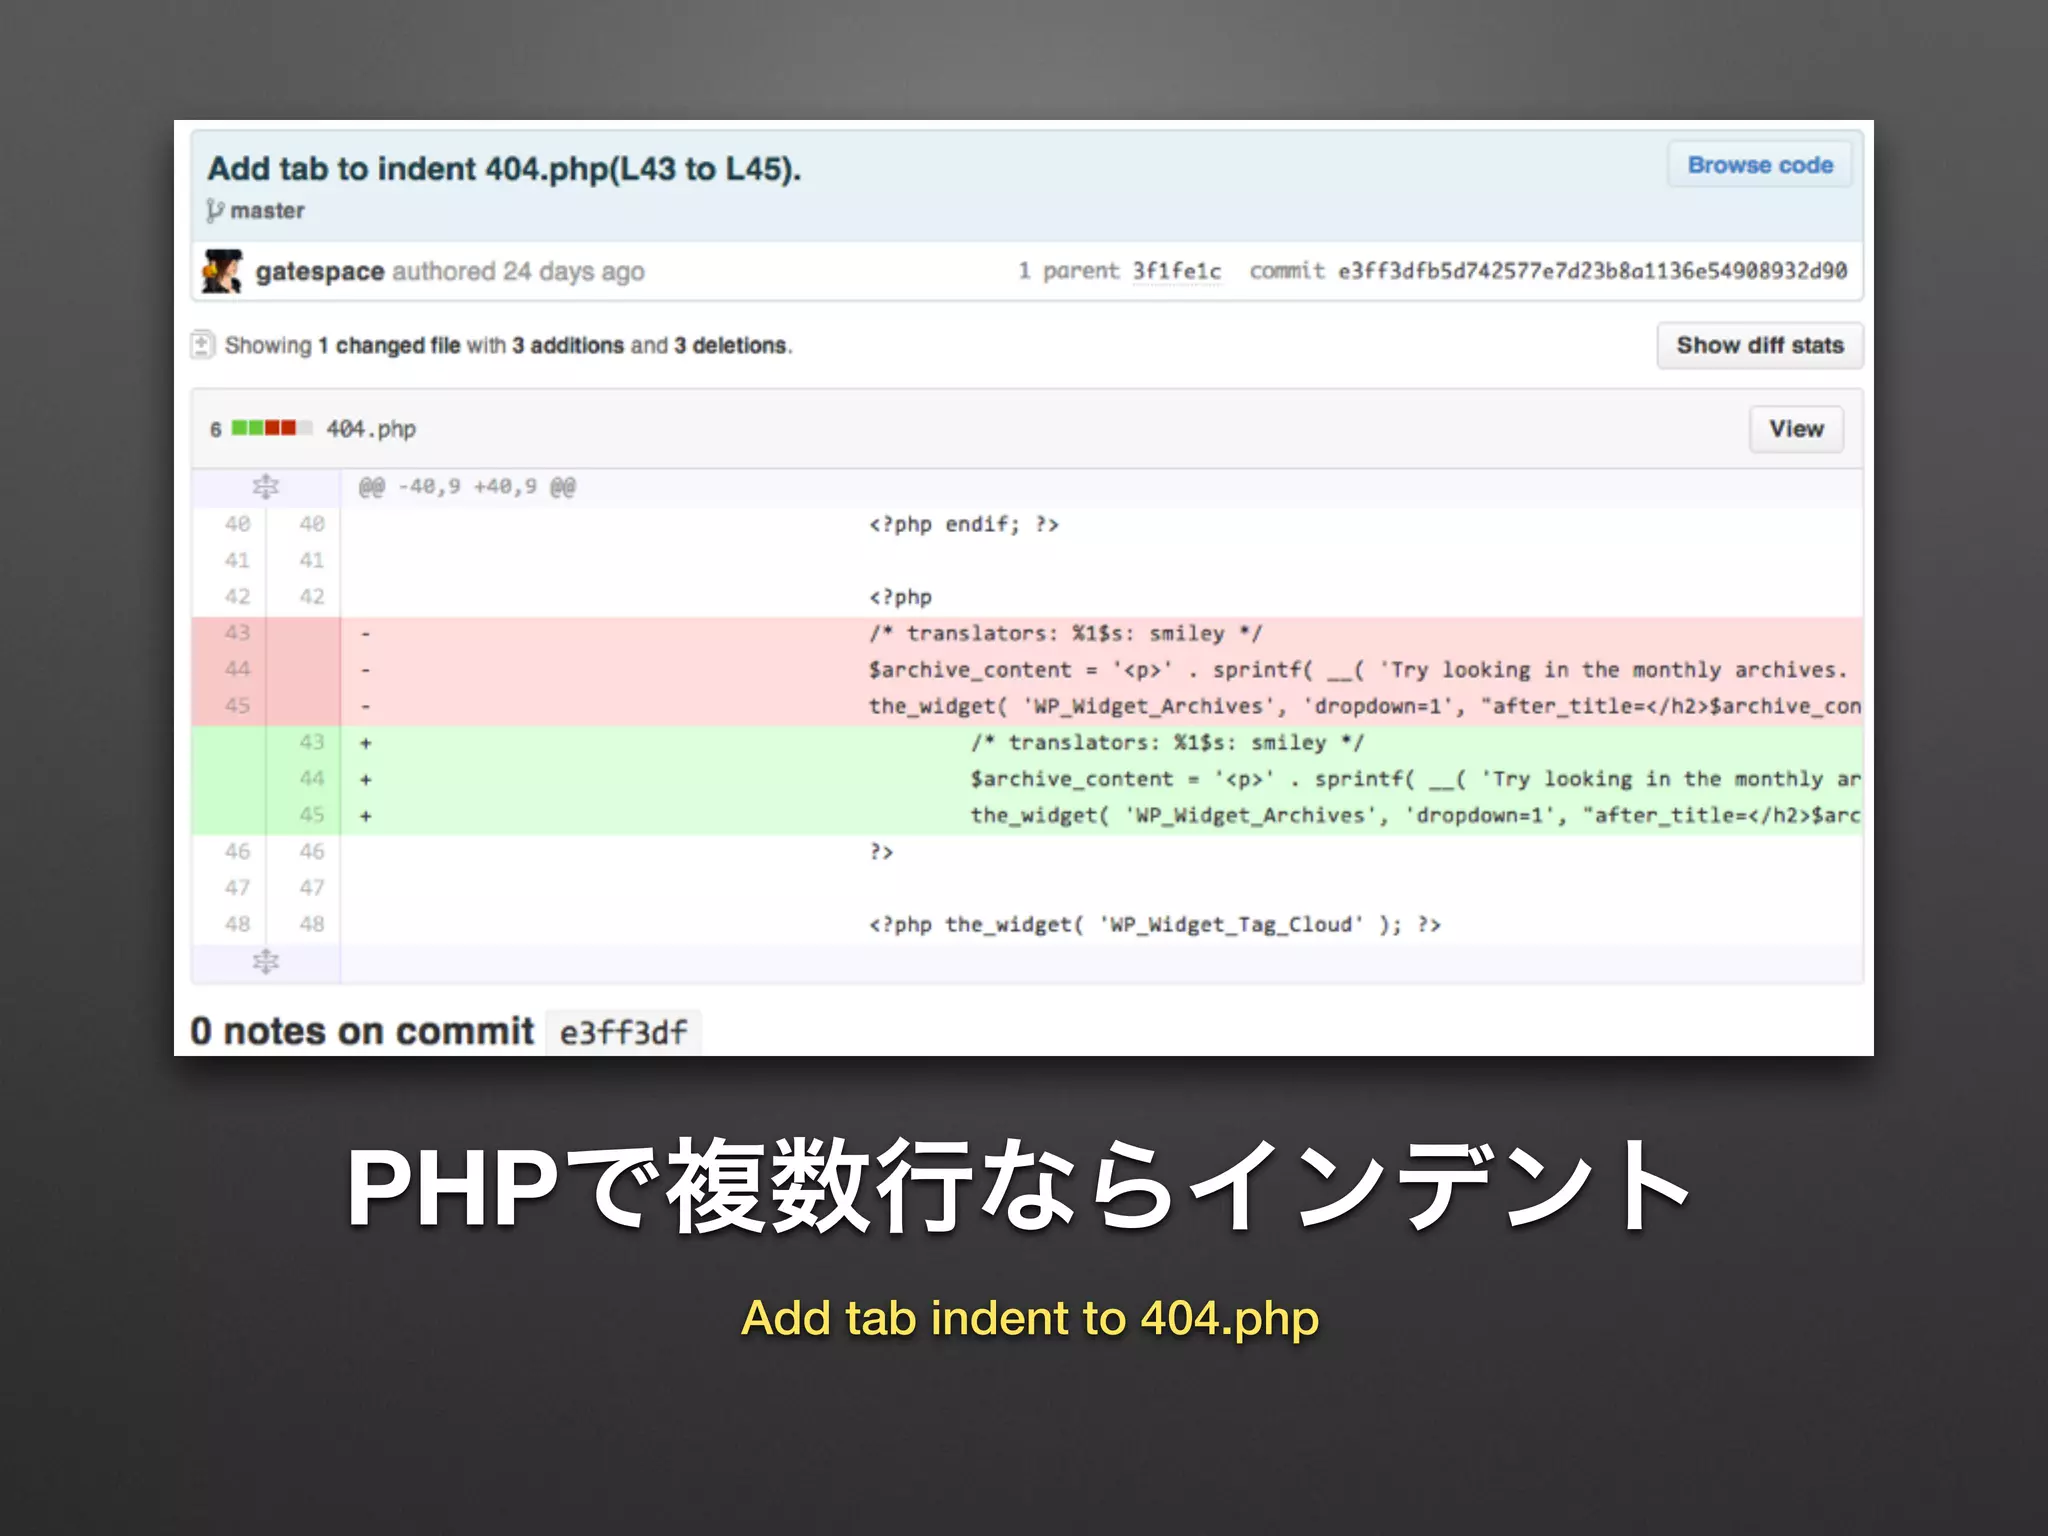Viewport: 2048px width, 1536px height.
Task: Click the full commit hash e3ff3dfb5d74…
Action: (1592, 271)
